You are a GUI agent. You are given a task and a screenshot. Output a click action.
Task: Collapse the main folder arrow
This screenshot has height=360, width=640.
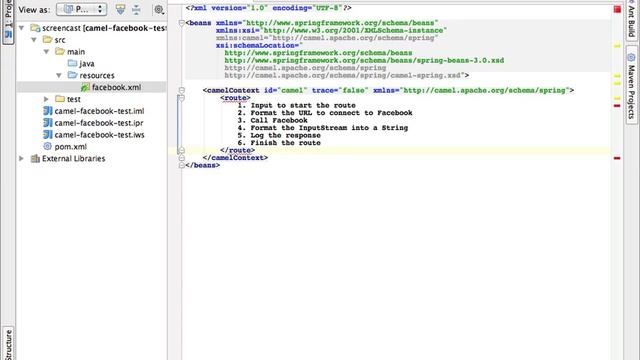[46, 51]
